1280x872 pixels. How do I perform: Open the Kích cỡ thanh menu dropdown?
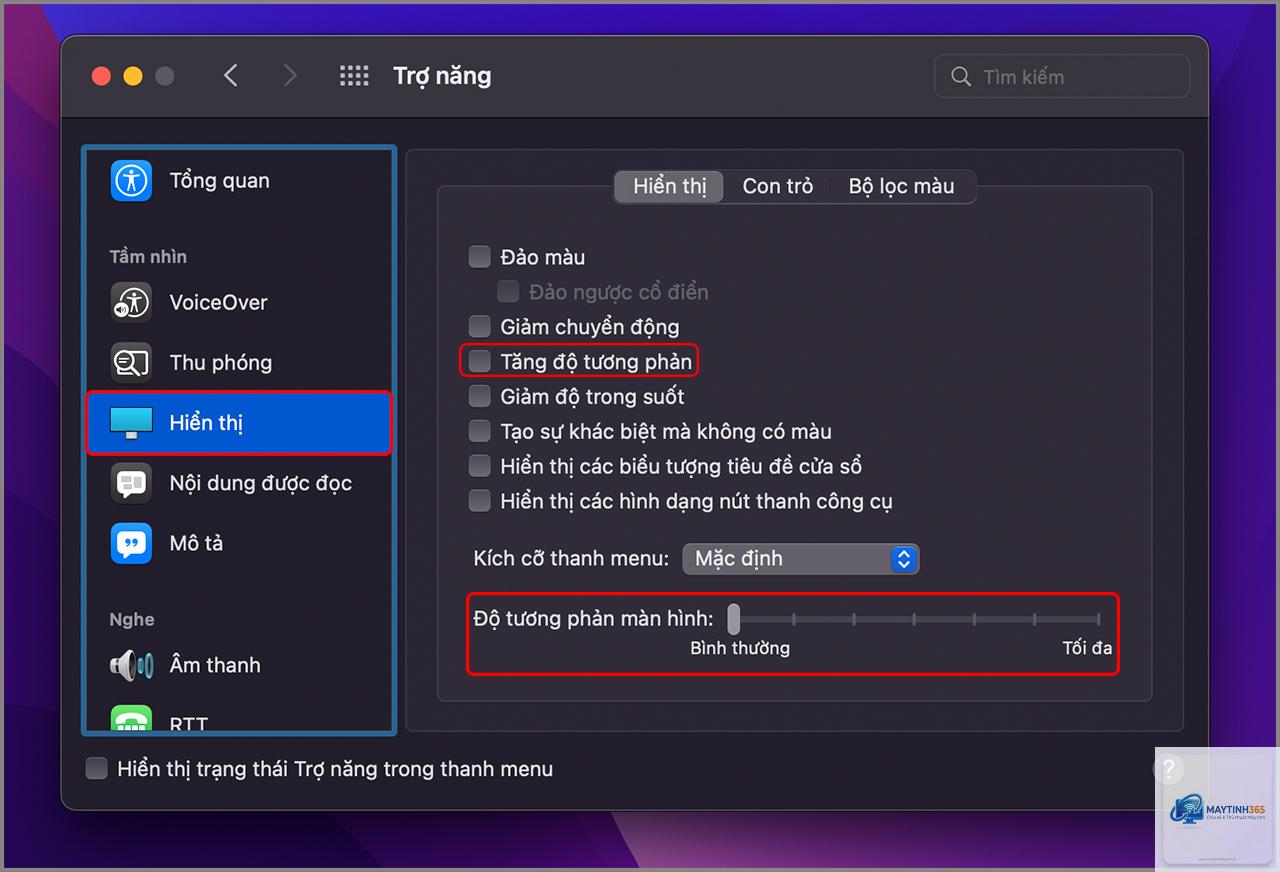[800, 559]
